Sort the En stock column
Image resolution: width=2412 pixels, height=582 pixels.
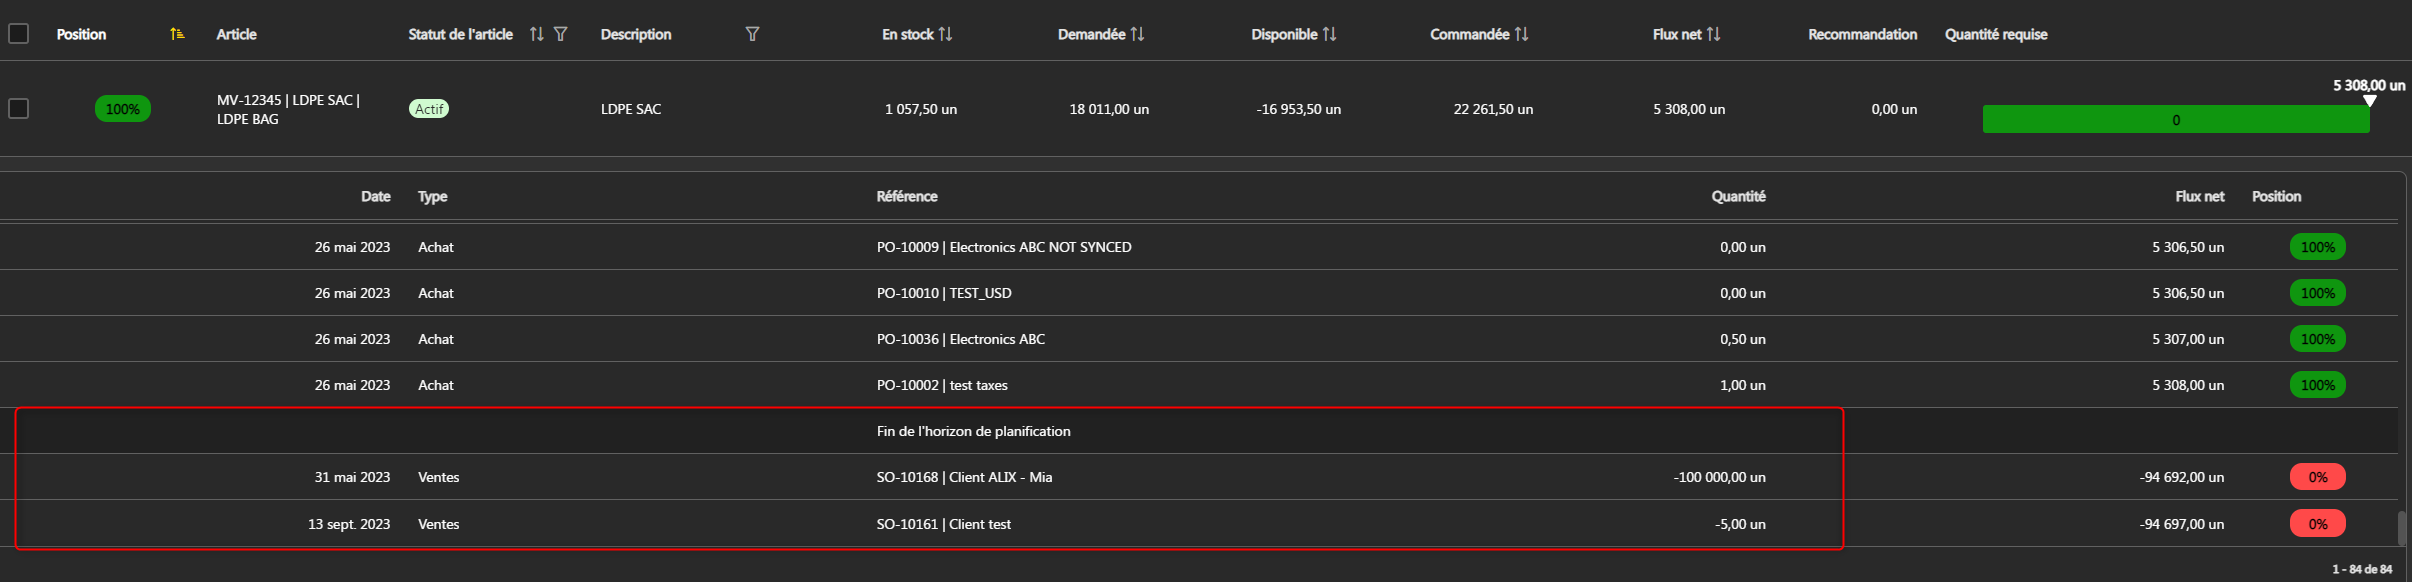(946, 34)
